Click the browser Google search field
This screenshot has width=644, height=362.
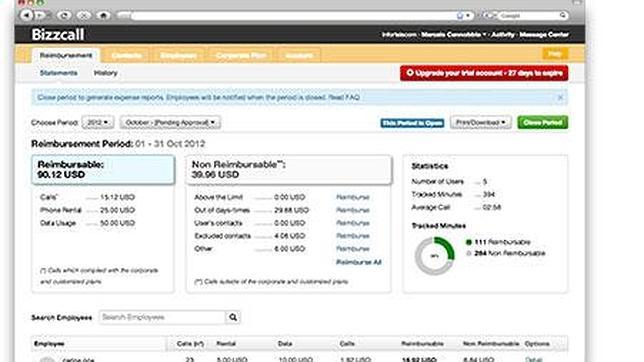point(530,16)
